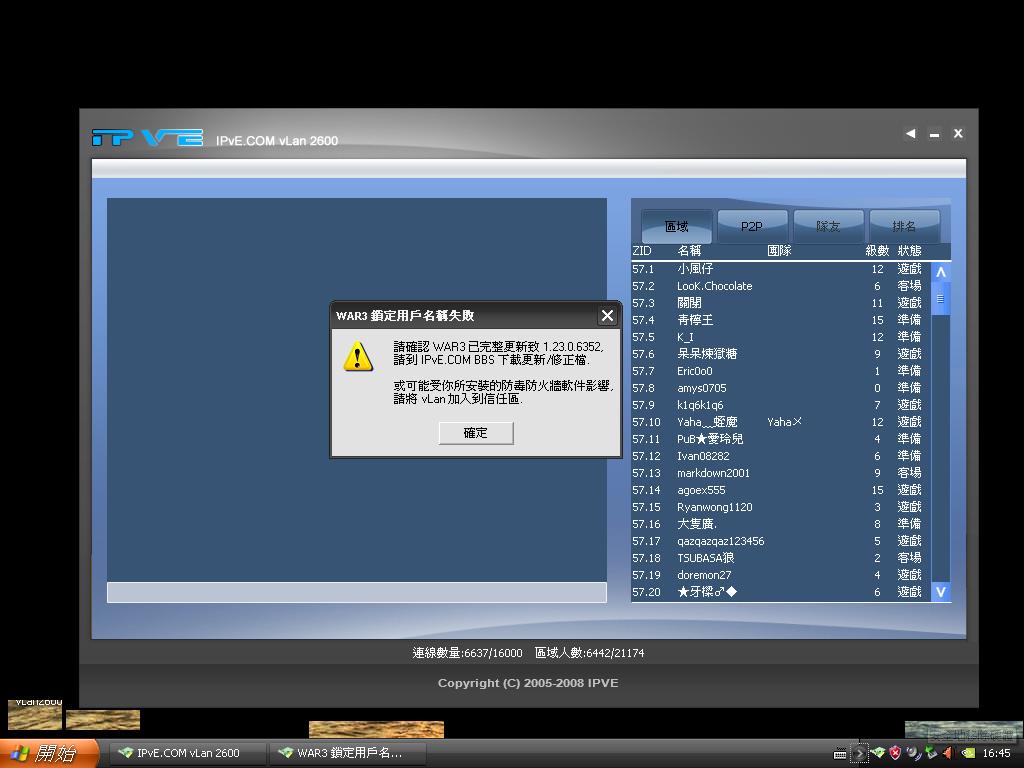Click the 連線數量:6637/16000 status text

pyautogui.click(x=468, y=653)
